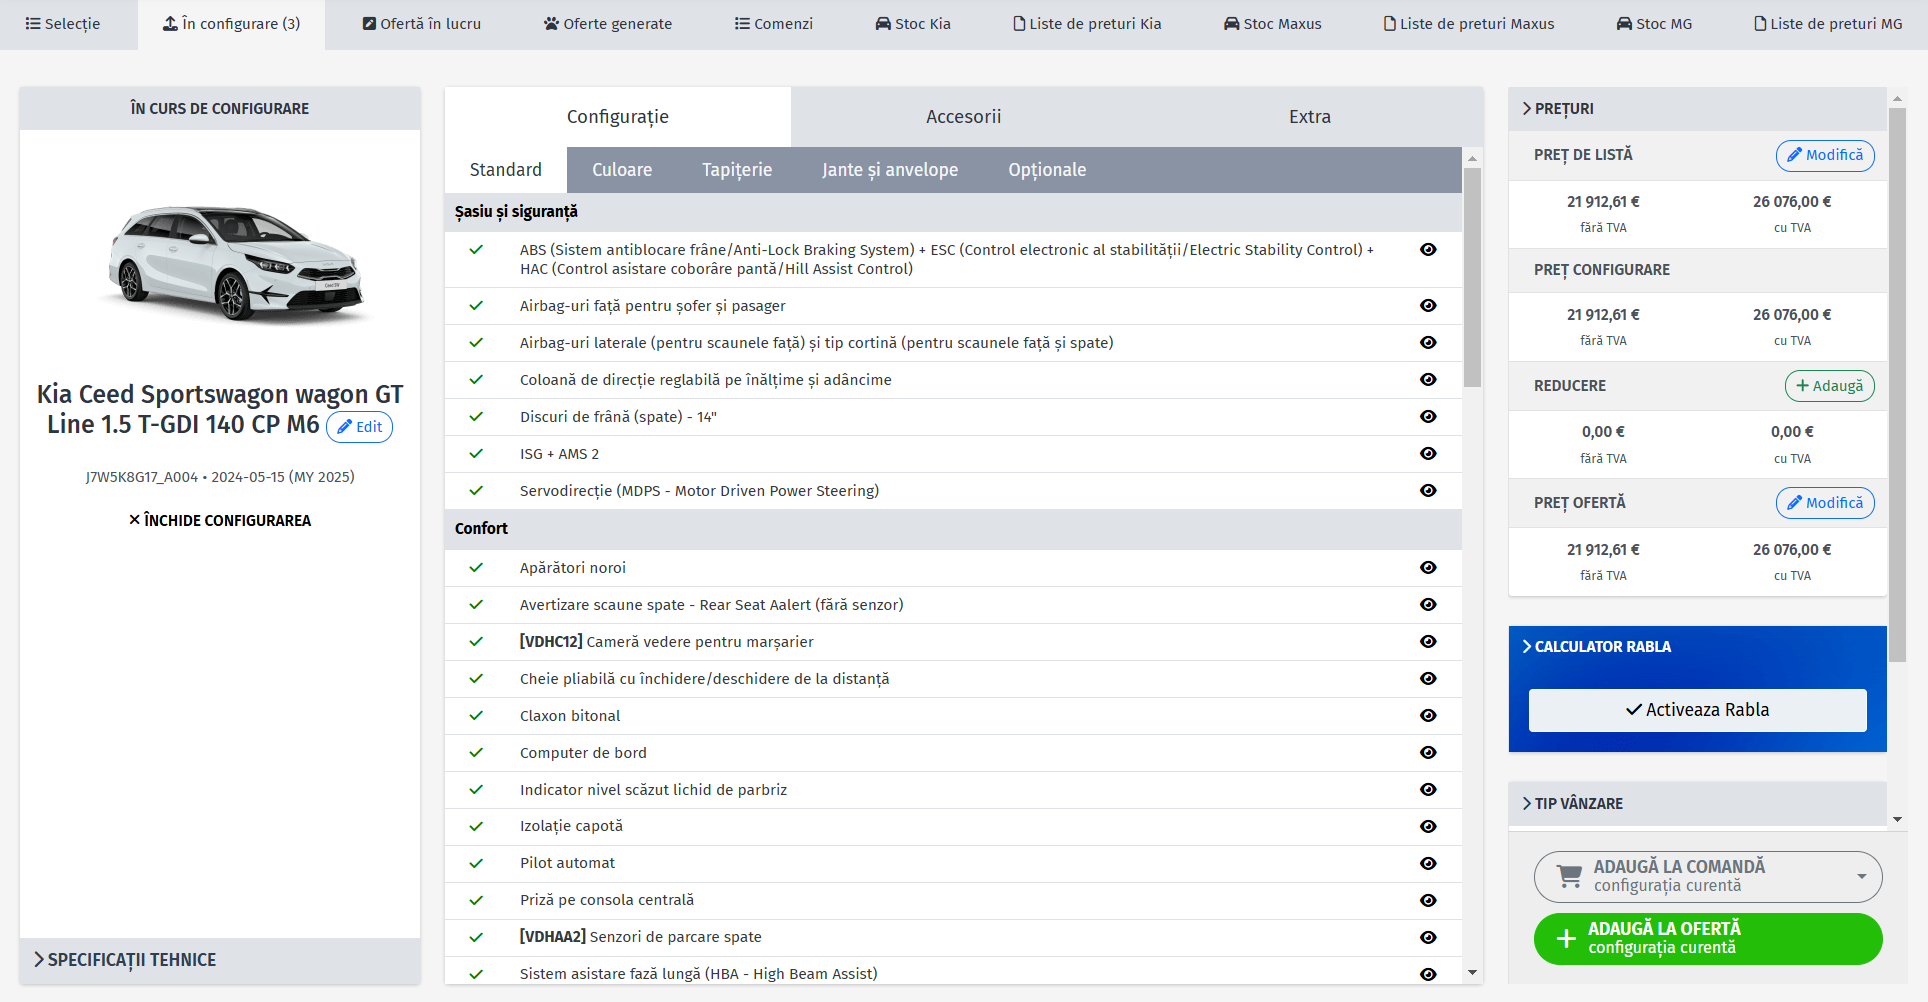This screenshot has width=1928, height=1002.
Task: Click Modifică for Preț ofertă
Action: [x=1825, y=503]
